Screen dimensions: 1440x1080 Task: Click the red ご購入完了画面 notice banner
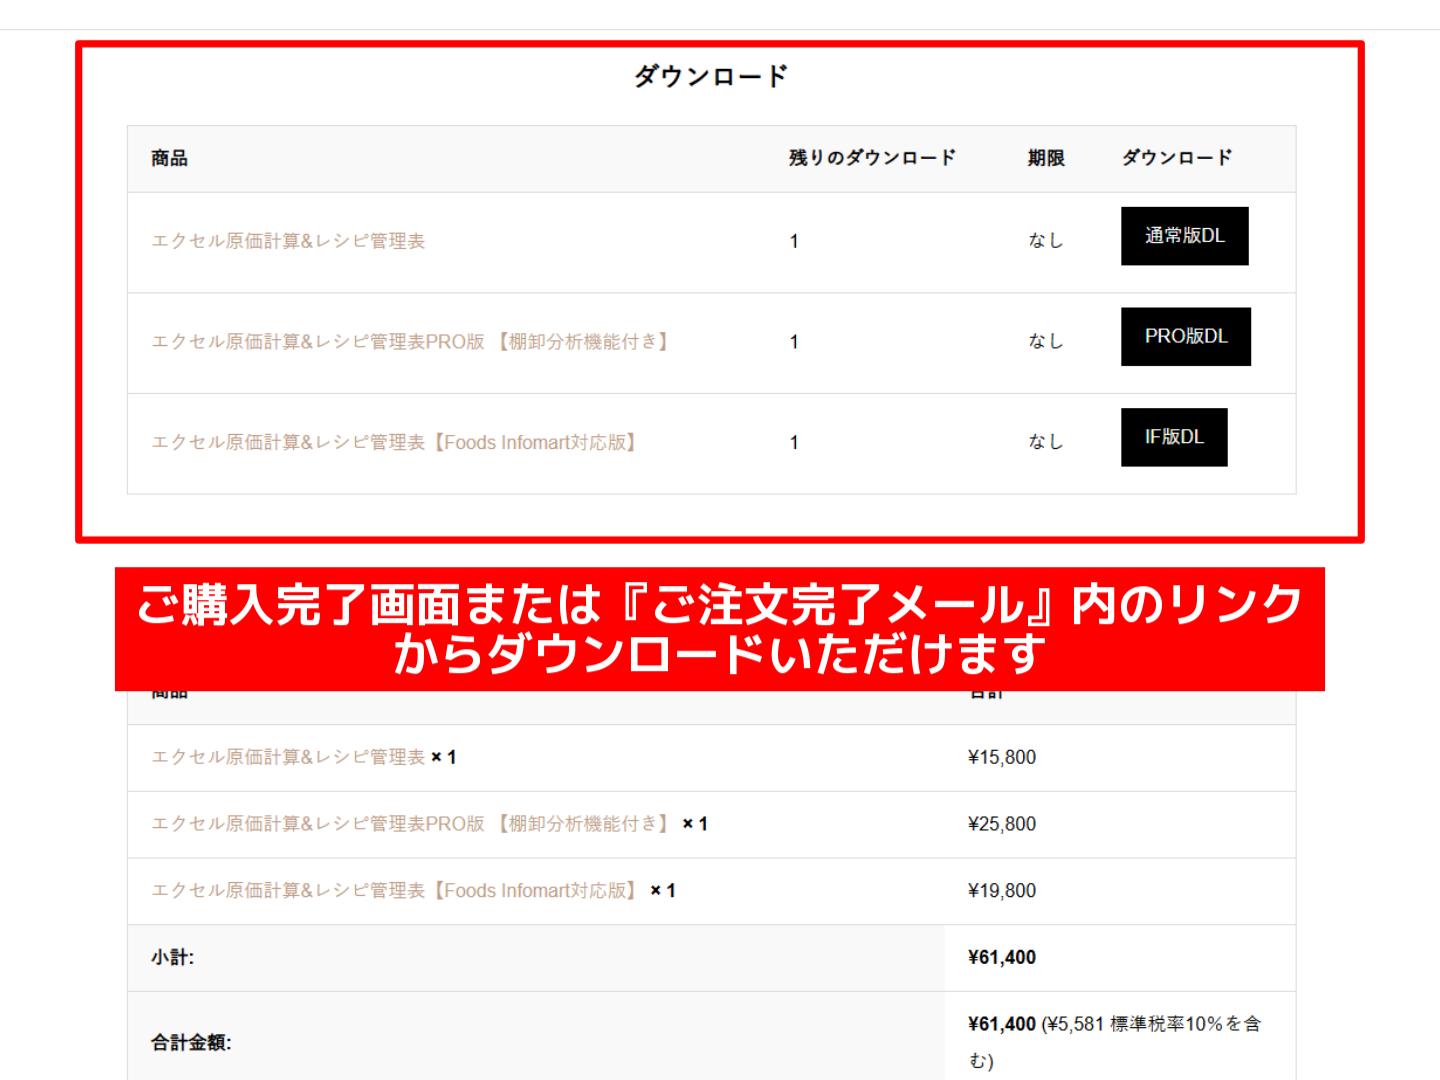[719, 629]
